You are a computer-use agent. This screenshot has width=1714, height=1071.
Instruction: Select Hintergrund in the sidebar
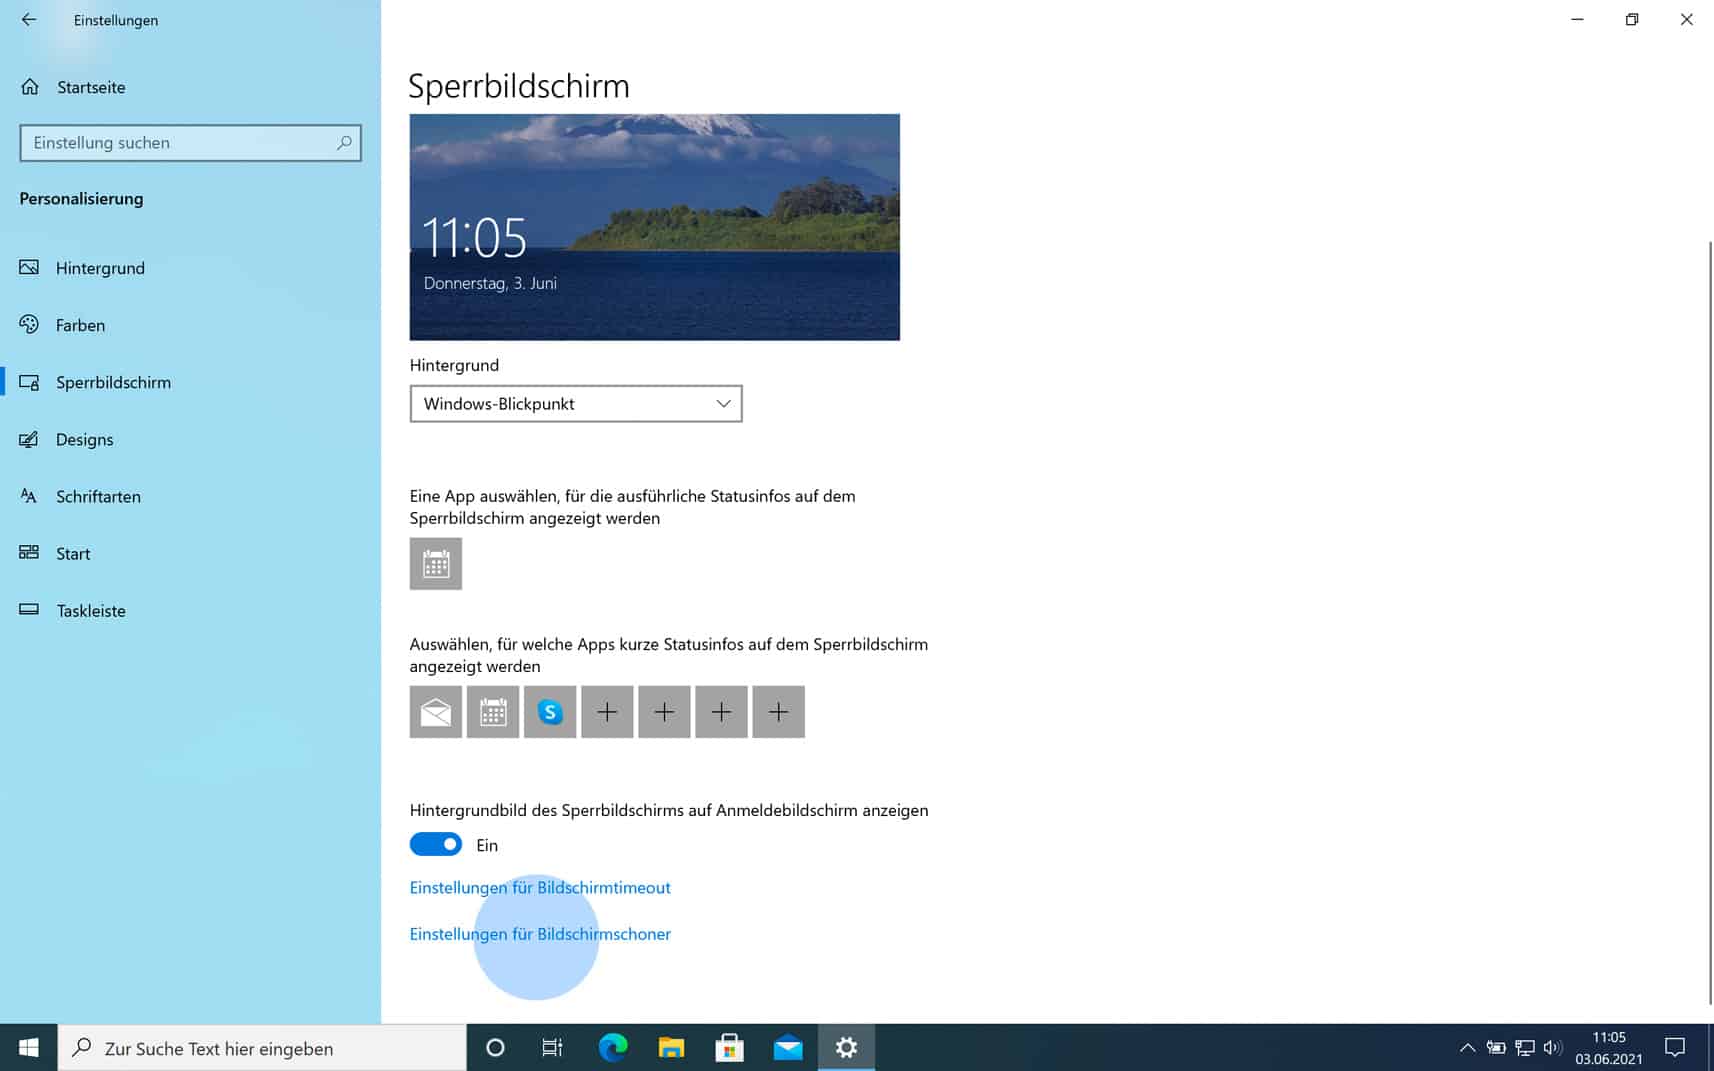190,268
